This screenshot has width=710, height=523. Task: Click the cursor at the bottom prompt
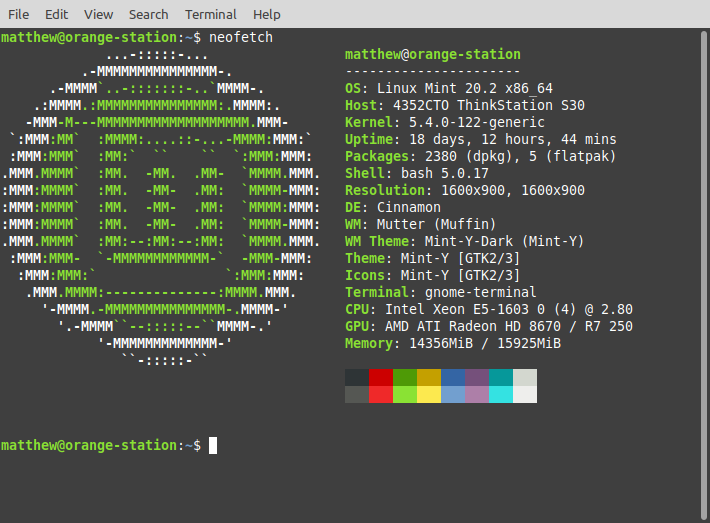point(213,445)
